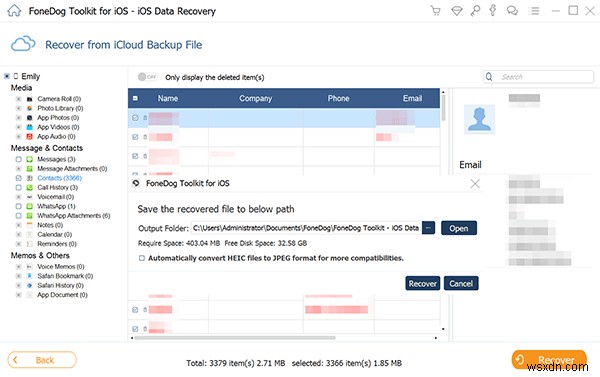Viewport: 600px width, 377px height.
Task: Open Messages (3) category
Action: click(x=56, y=159)
